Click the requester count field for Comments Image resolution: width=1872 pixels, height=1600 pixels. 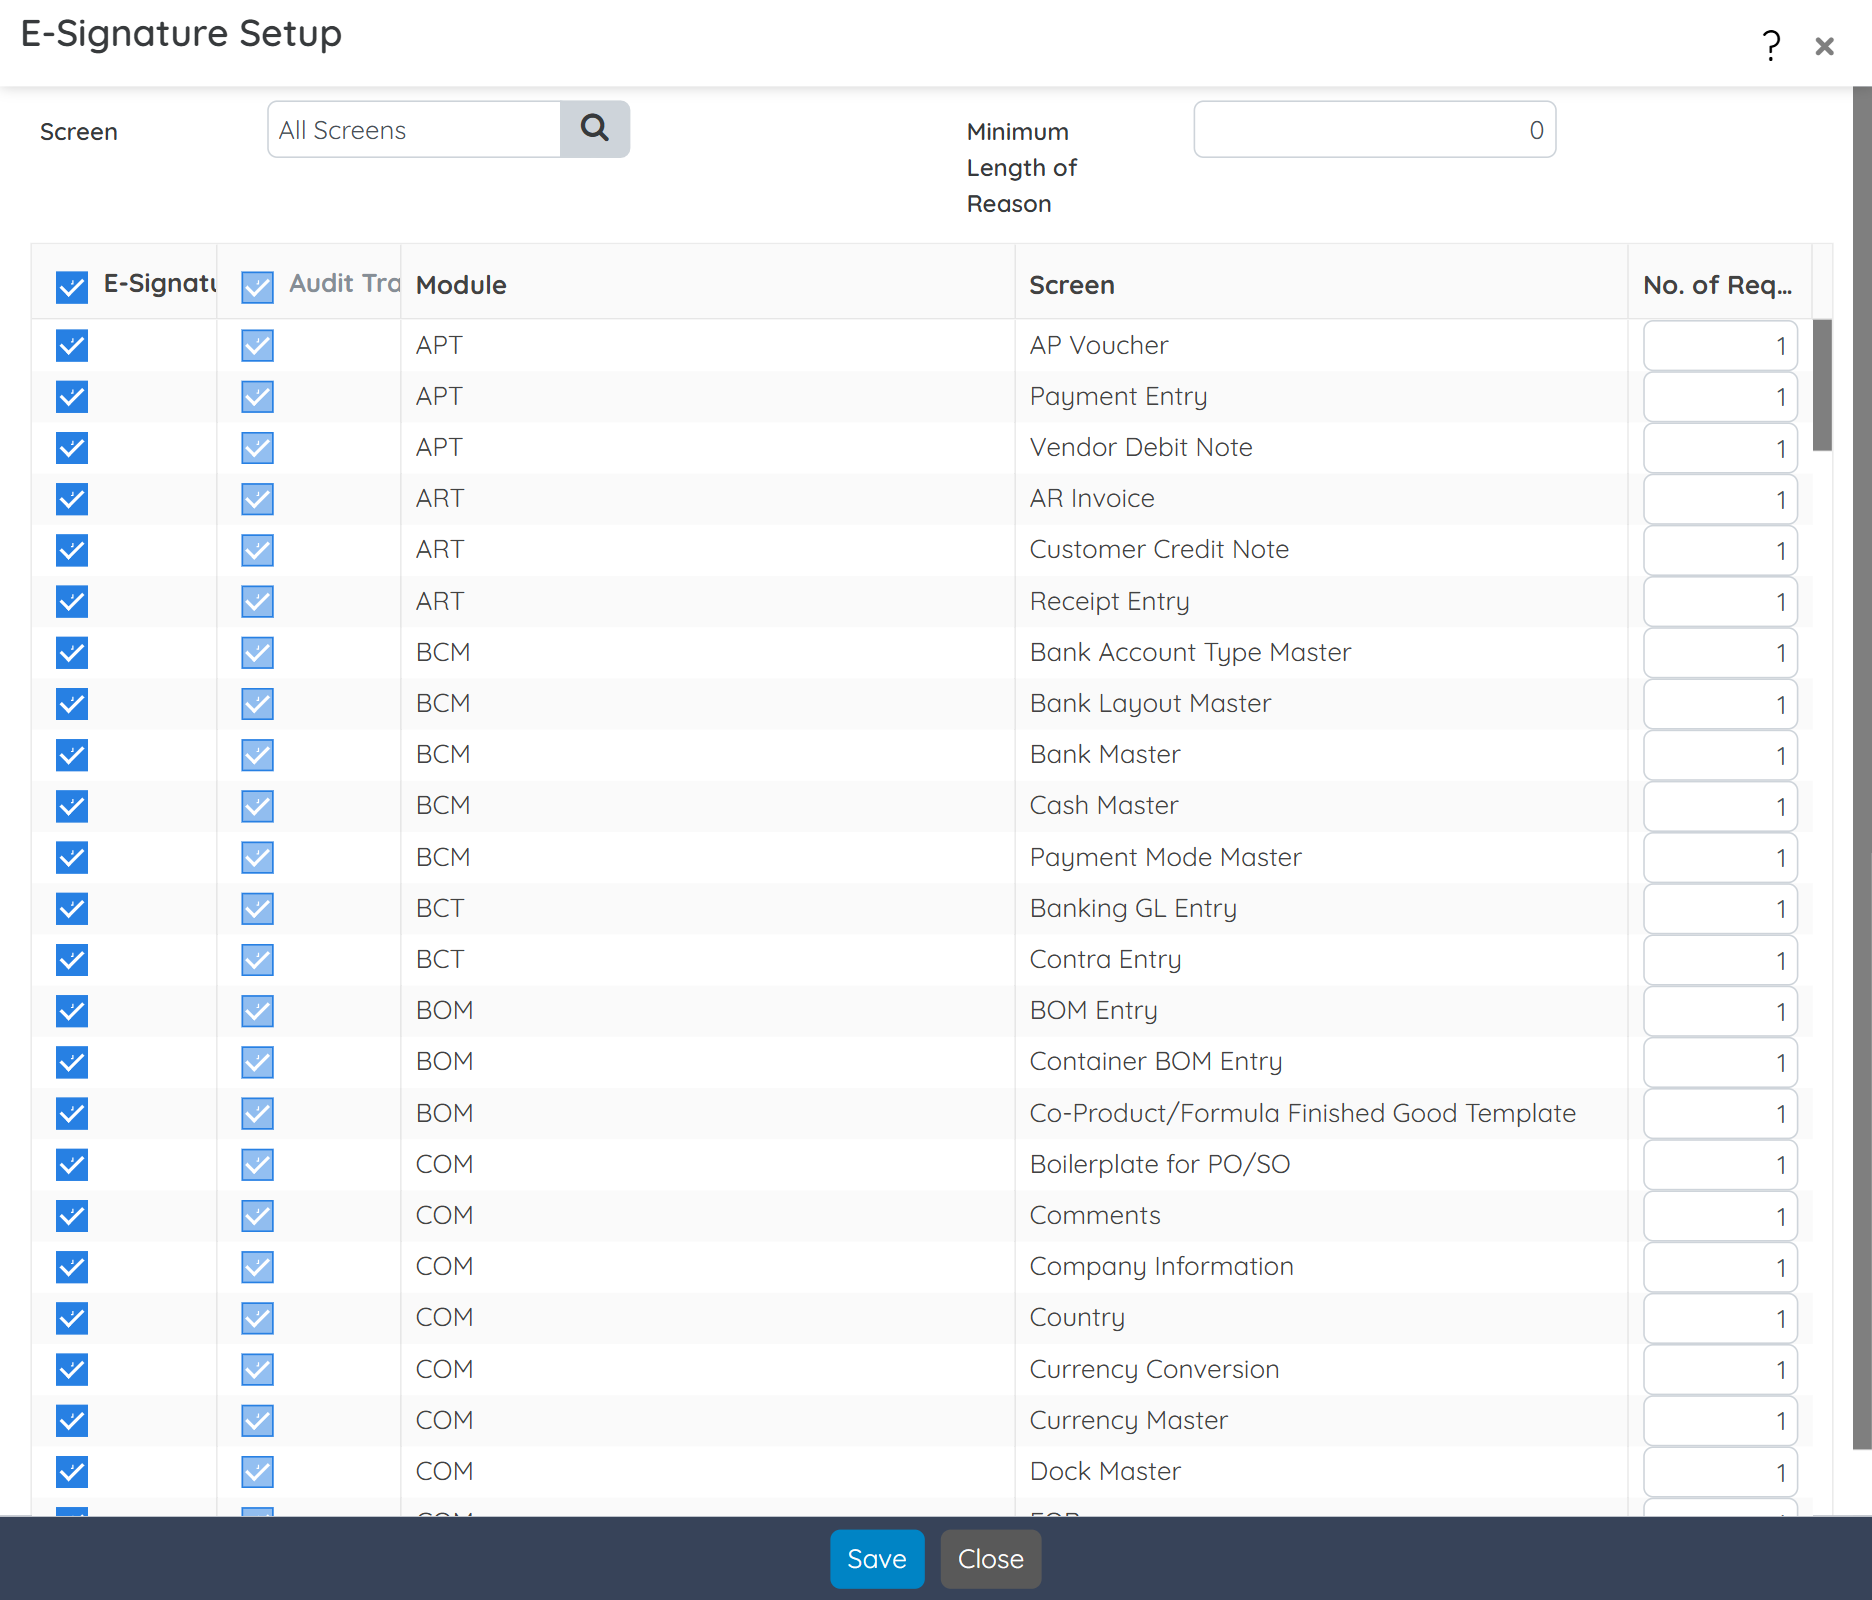pyautogui.click(x=1719, y=1216)
